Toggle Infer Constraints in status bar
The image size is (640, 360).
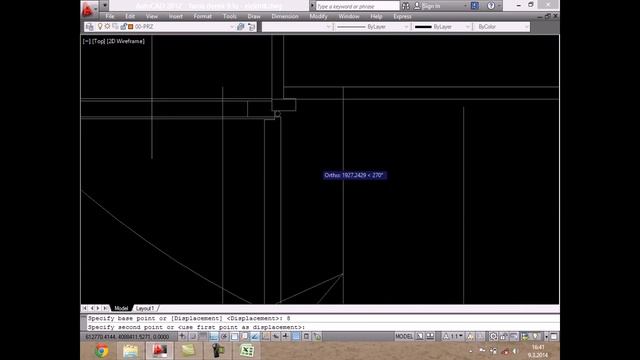[183, 336]
